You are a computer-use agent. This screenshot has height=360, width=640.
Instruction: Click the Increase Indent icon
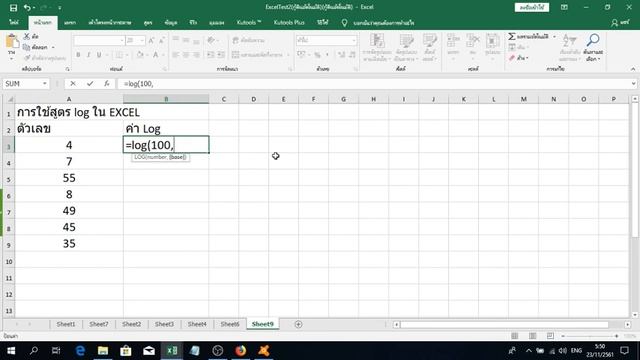tap(220, 55)
